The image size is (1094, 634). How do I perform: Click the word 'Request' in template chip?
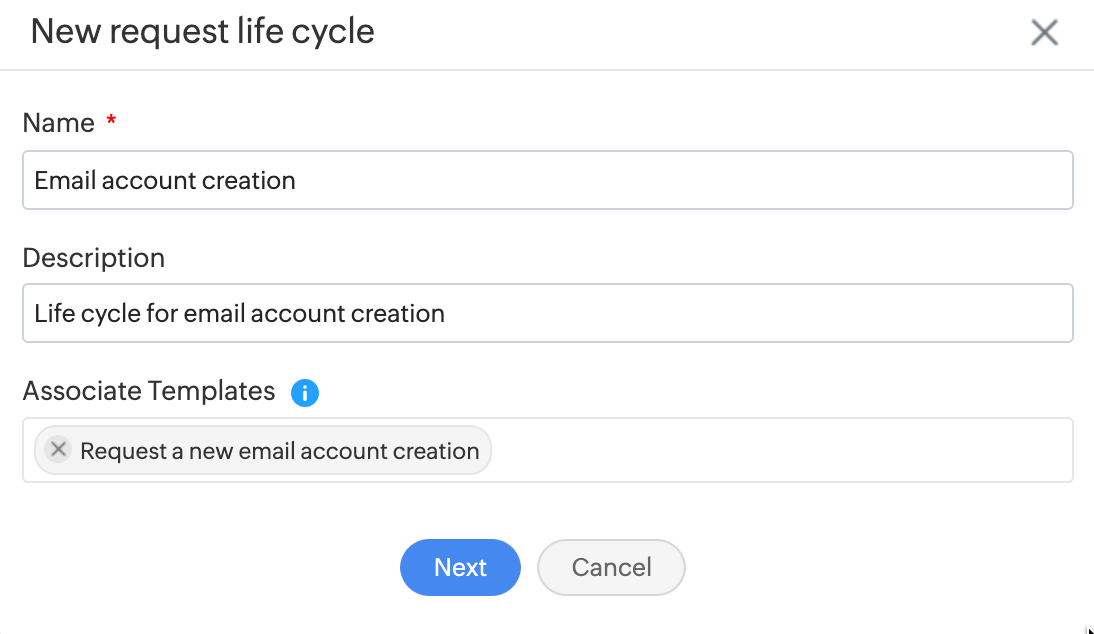(124, 451)
